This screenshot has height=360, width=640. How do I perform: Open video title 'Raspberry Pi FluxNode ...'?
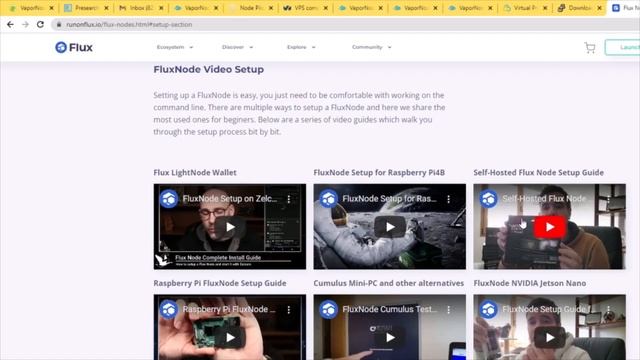coord(229,309)
